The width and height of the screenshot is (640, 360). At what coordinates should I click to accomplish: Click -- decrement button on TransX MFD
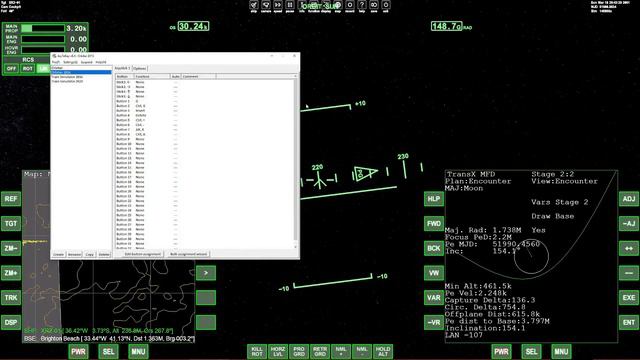point(629,273)
